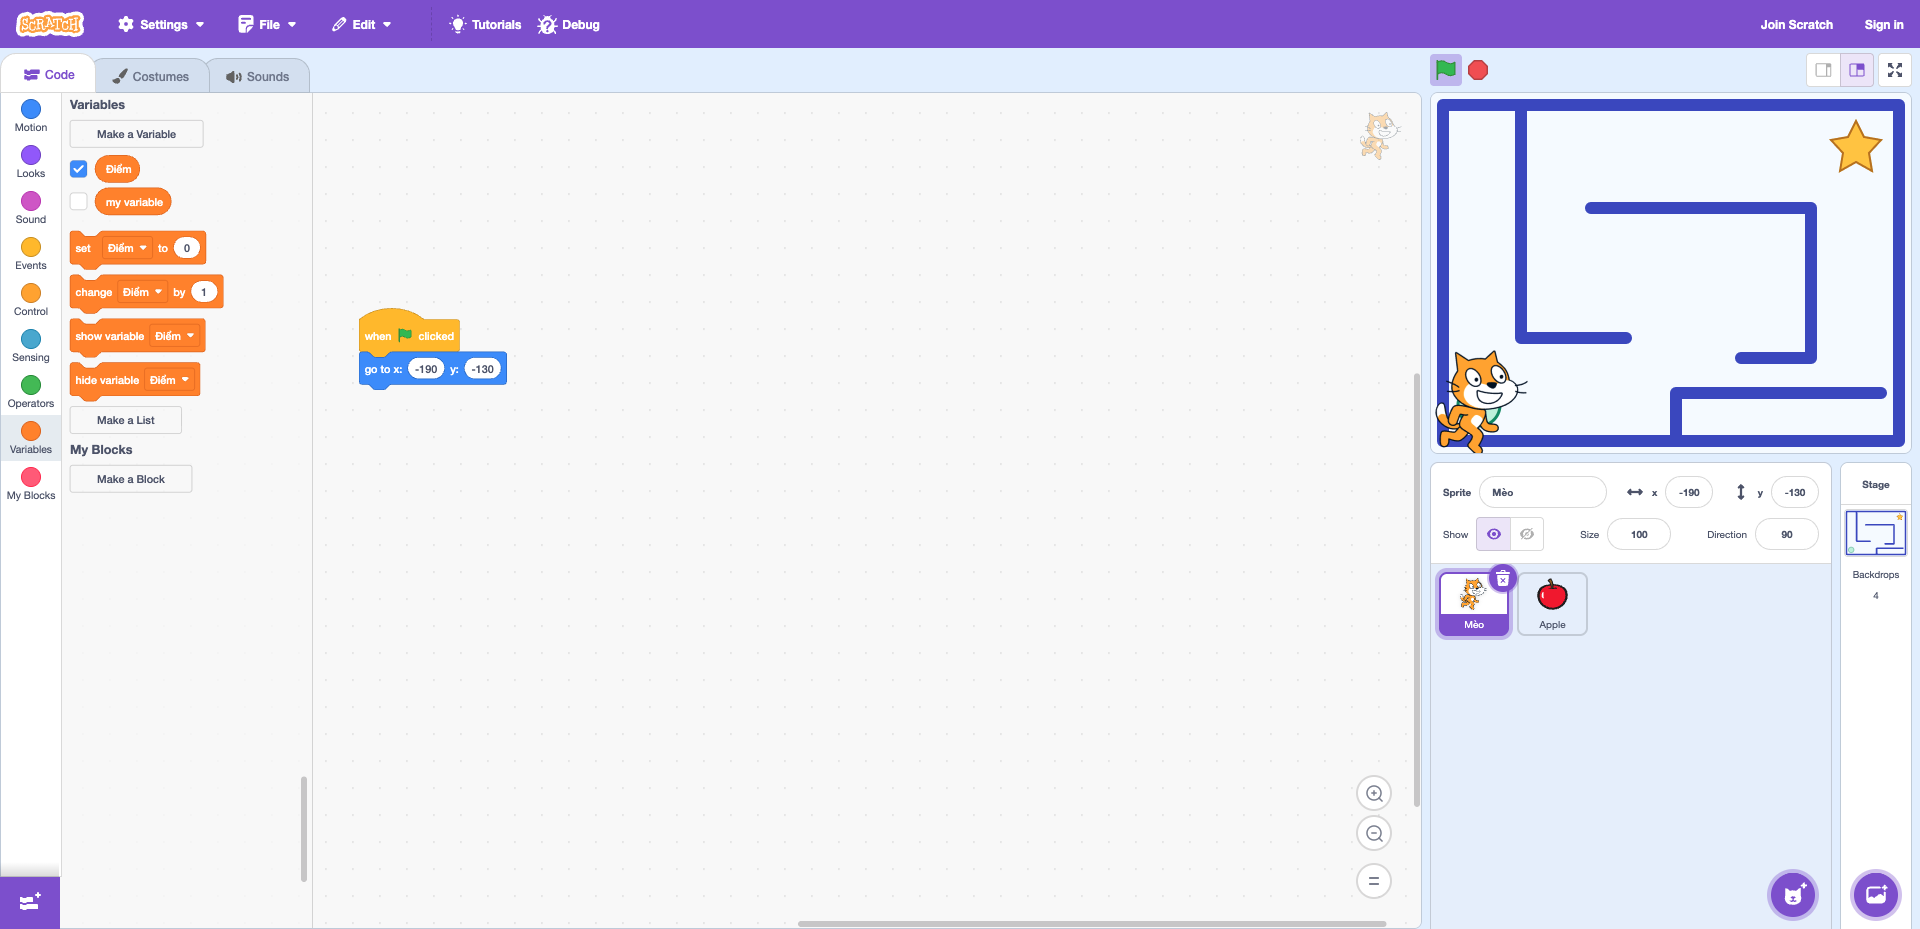Select the Operators block category
This screenshot has height=929, width=1920.
pos(31,392)
